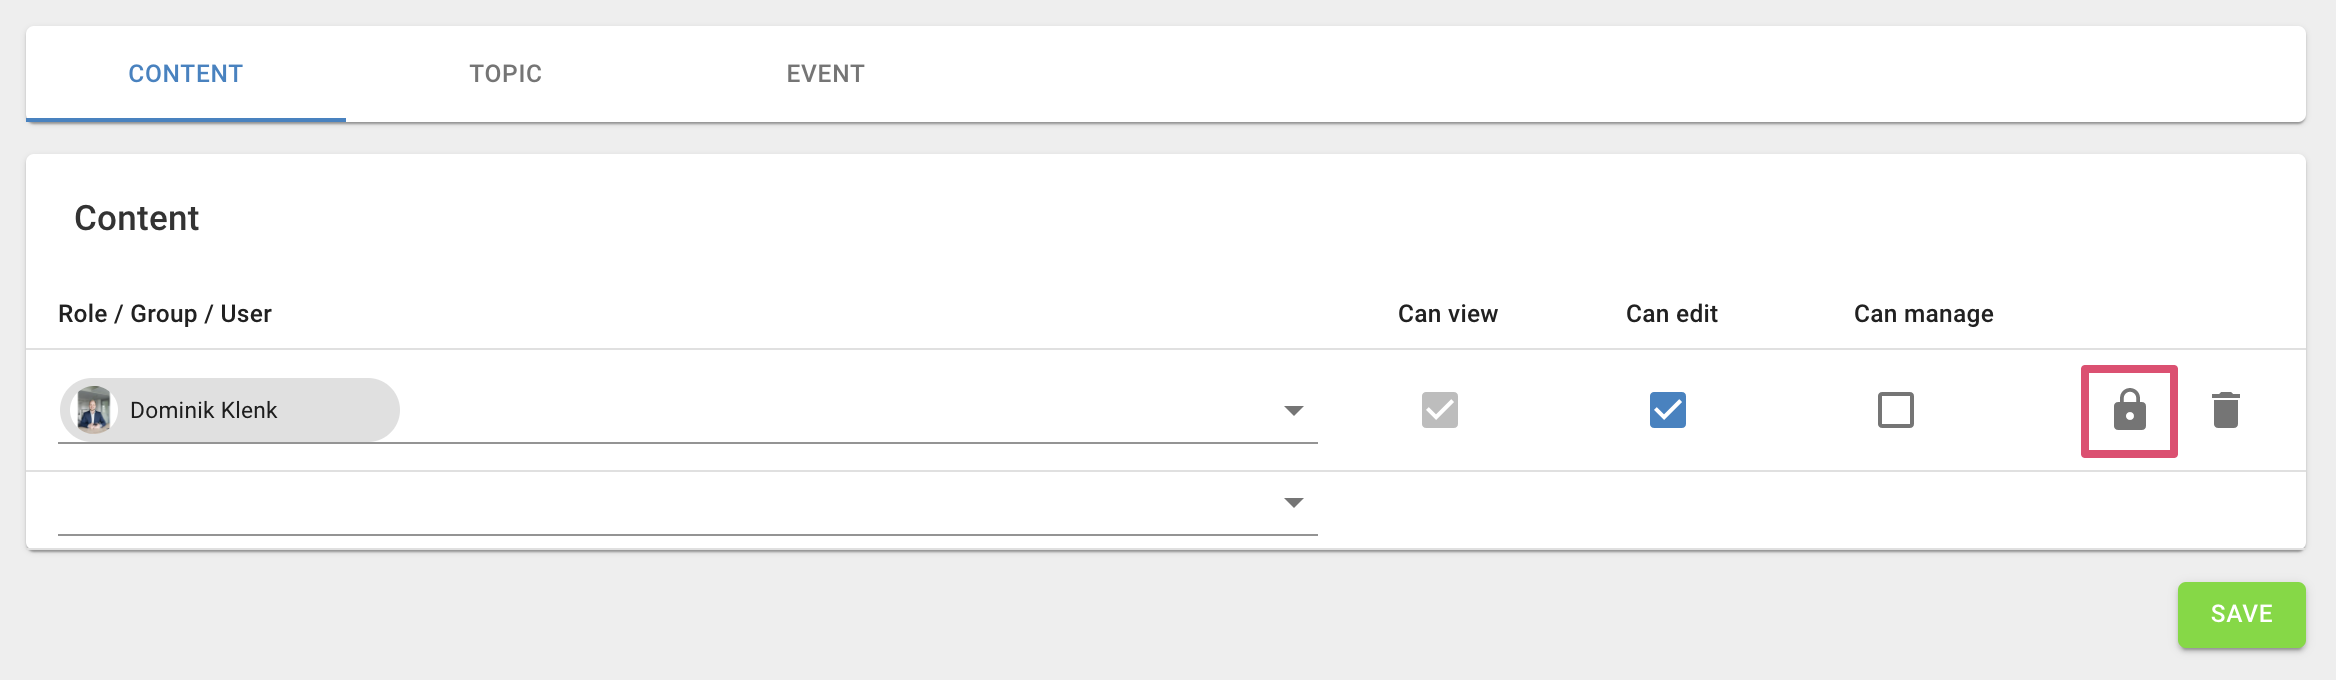The height and width of the screenshot is (680, 2336).
Task: Open the EVENT tab
Action: [x=825, y=74]
